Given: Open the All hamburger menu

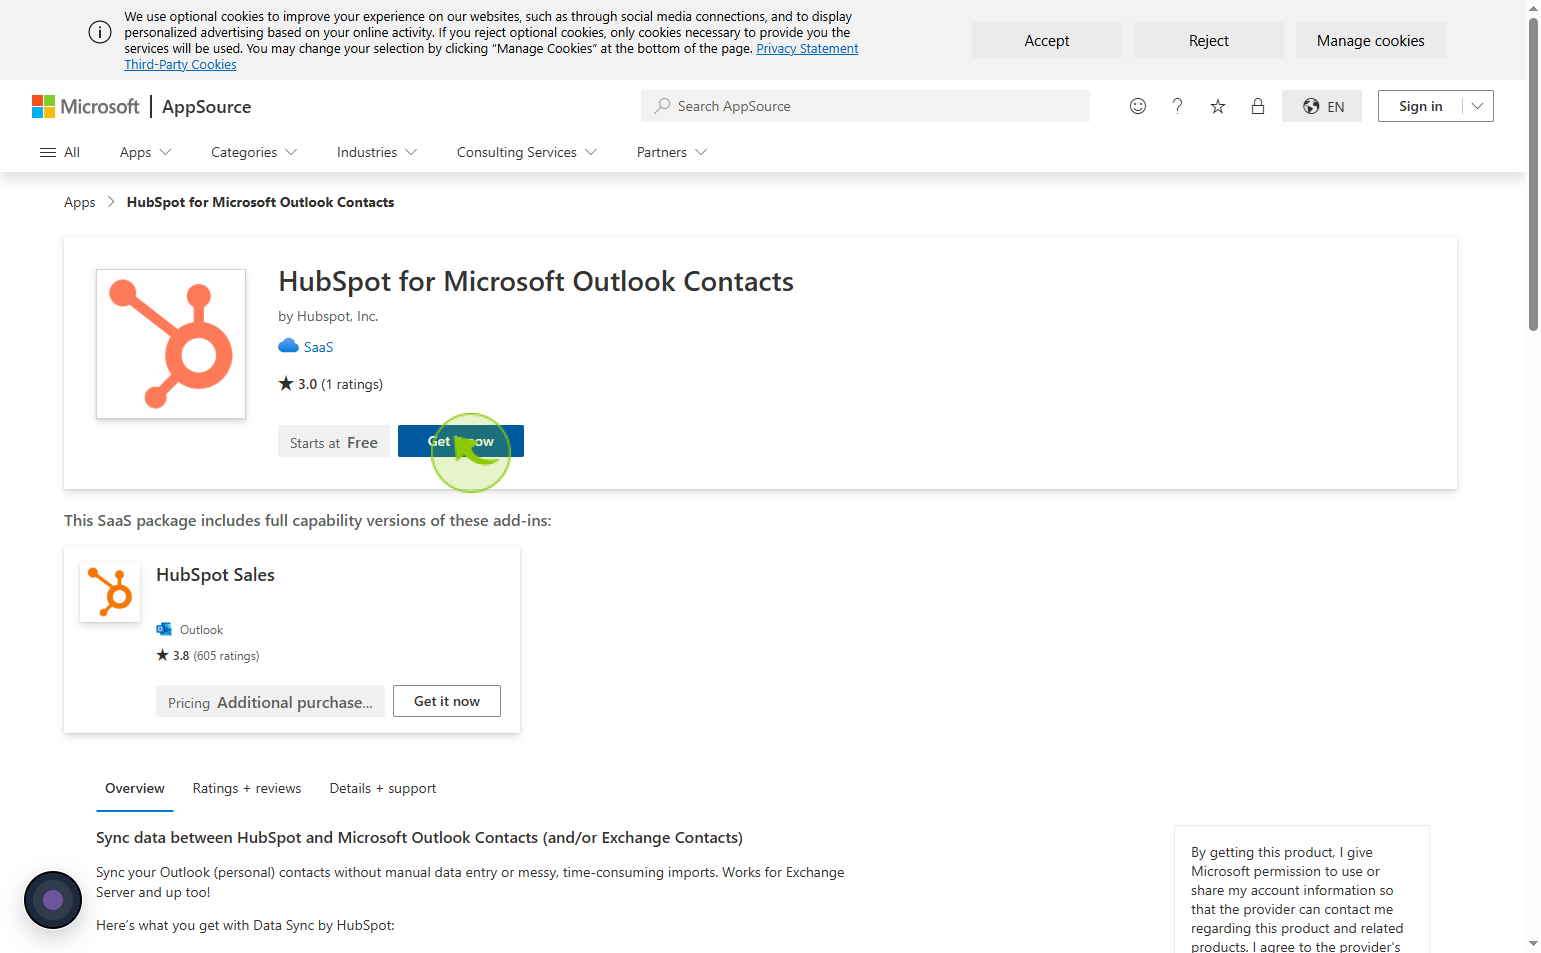Looking at the screenshot, I should tap(60, 152).
